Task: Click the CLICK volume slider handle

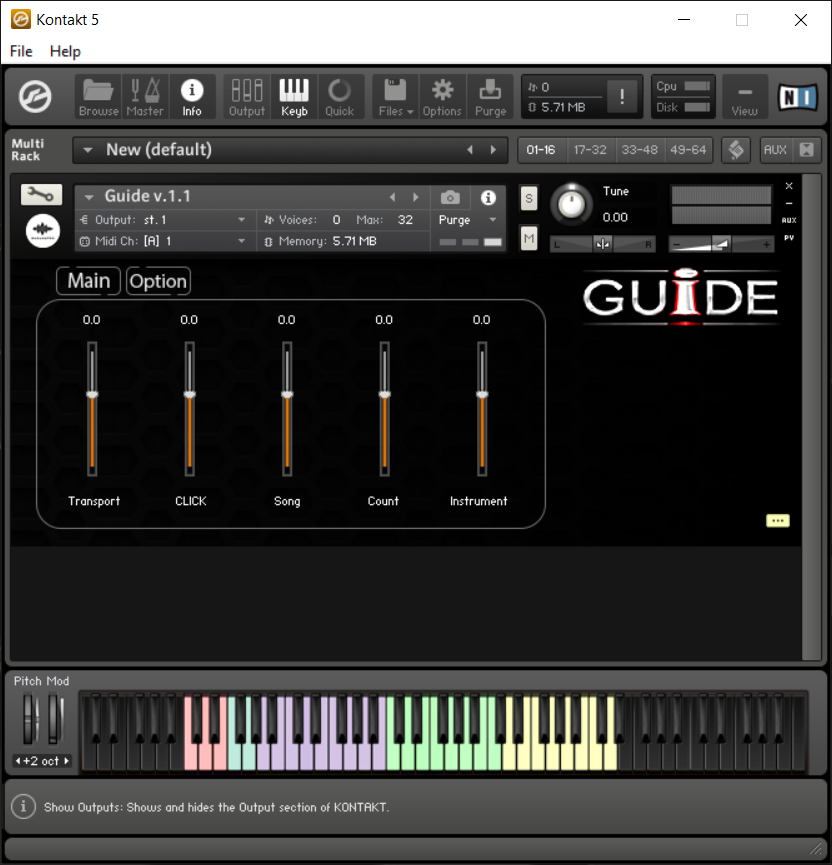Action: click(x=189, y=394)
